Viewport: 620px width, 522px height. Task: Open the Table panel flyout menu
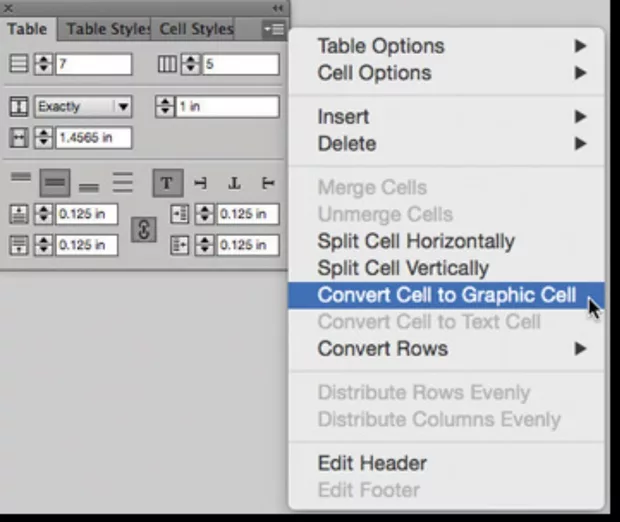[273, 29]
